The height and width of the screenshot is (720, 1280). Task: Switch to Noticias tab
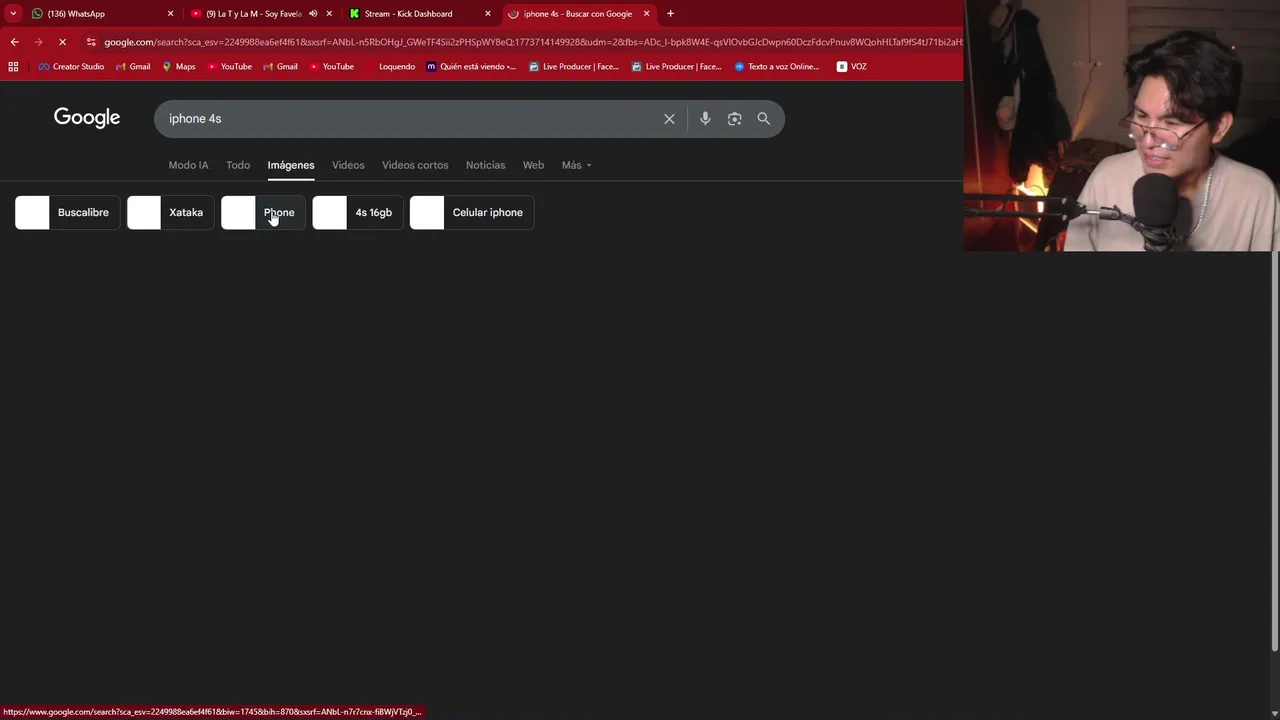pyautogui.click(x=485, y=165)
